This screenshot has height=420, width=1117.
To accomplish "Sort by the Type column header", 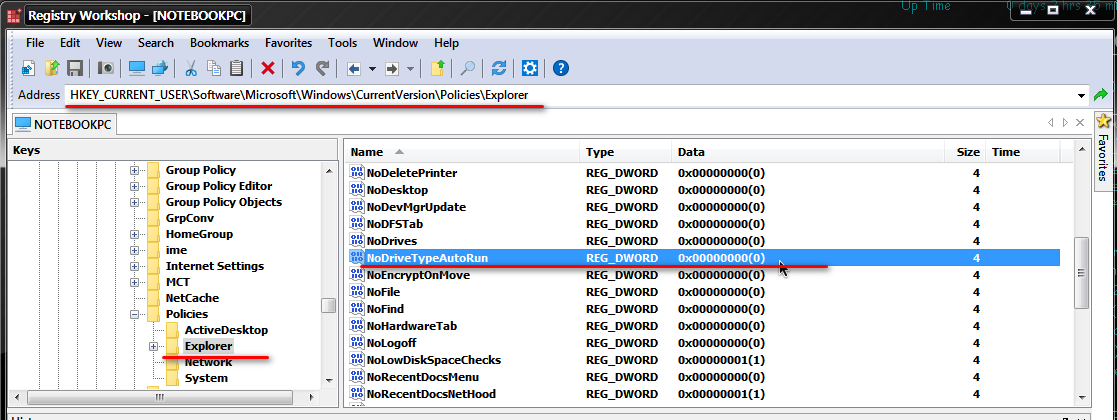I will point(625,152).
